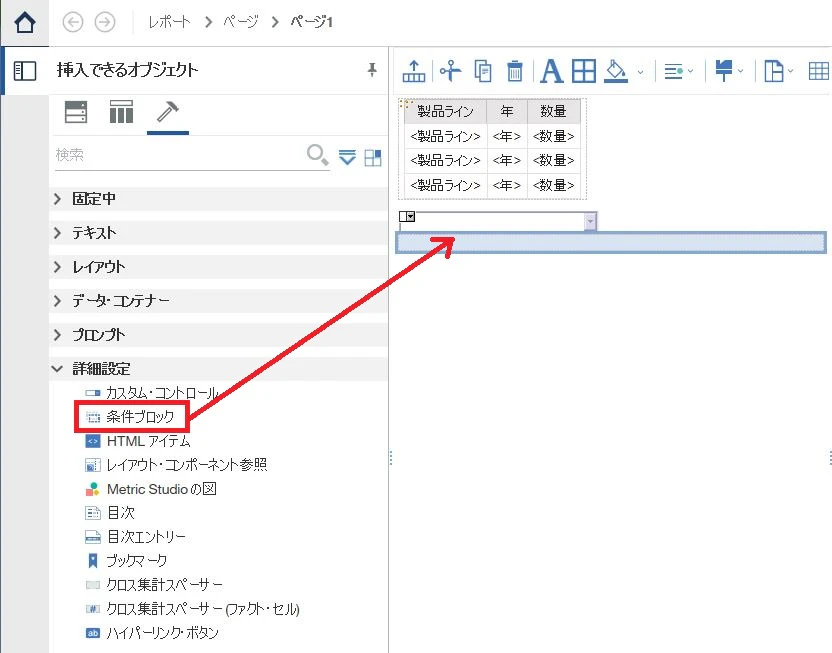Click the insert table icon
This screenshot has width=832, height=653.
[x=819, y=71]
